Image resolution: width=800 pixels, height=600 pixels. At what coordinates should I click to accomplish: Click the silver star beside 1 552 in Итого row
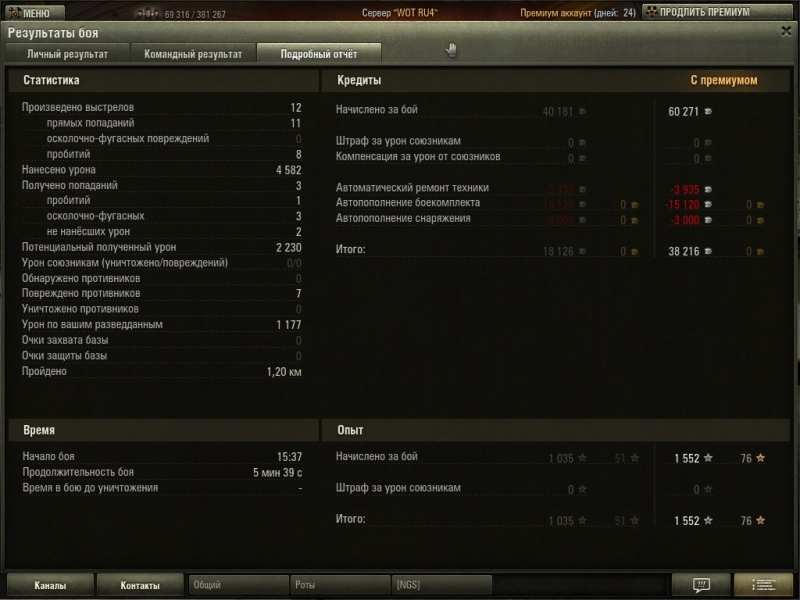(708, 521)
